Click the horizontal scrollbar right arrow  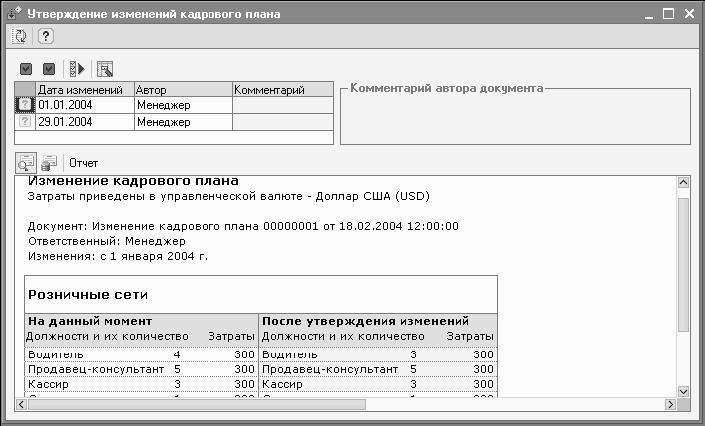(670, 404)
